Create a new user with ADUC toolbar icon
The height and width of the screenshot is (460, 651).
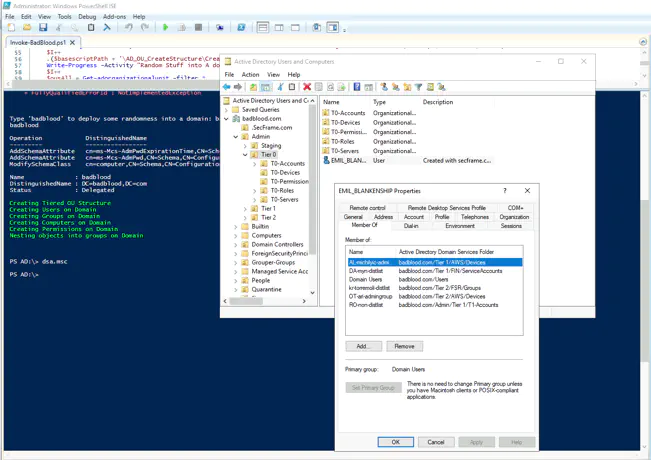(384, 87)
